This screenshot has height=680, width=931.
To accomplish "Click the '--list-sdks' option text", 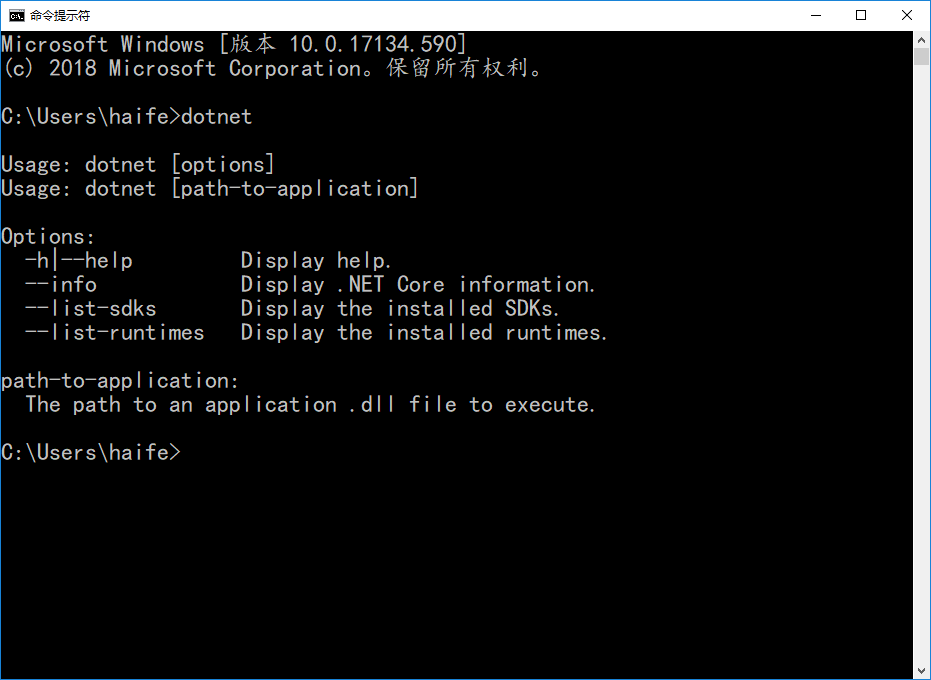I will [x=91, y=309].
